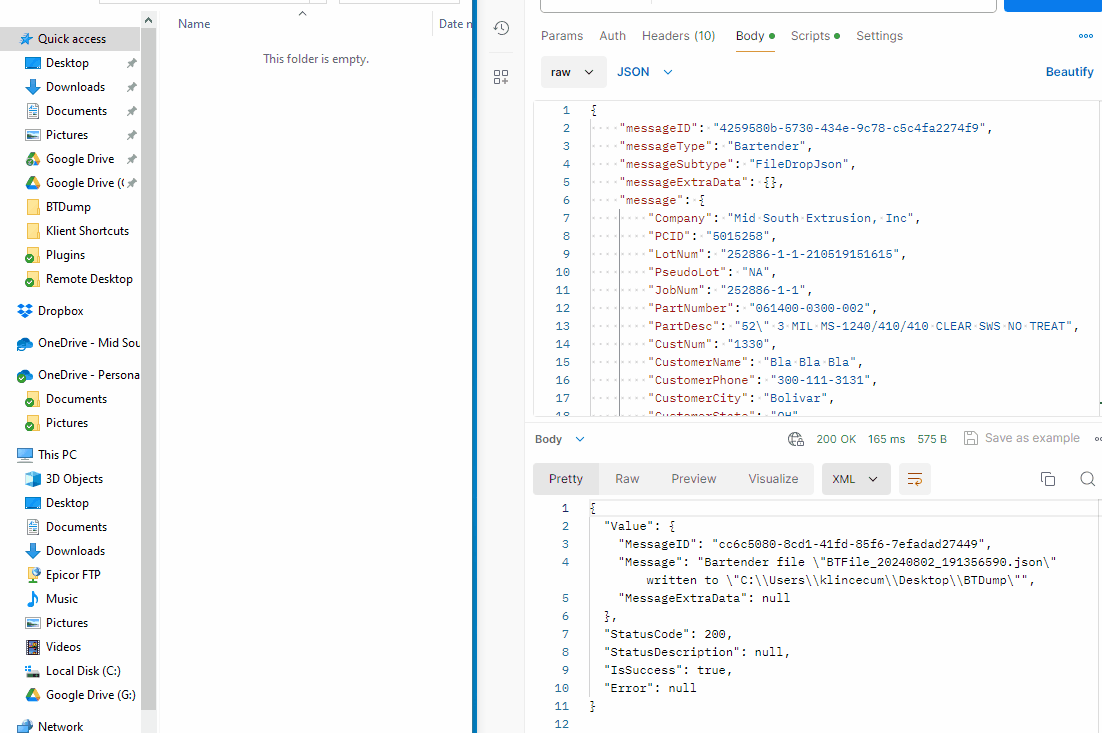Viewport: 1102px width, 733px height.
Task: Click the save icon beside Save as example
Action: click(x=971, y=438)
